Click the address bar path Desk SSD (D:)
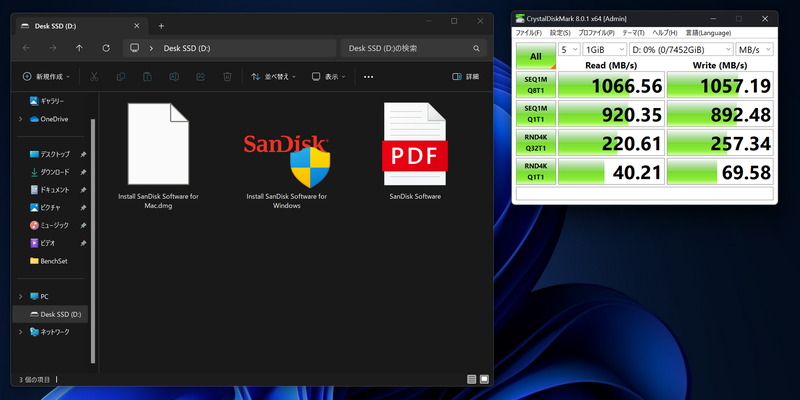 (187, 48)
